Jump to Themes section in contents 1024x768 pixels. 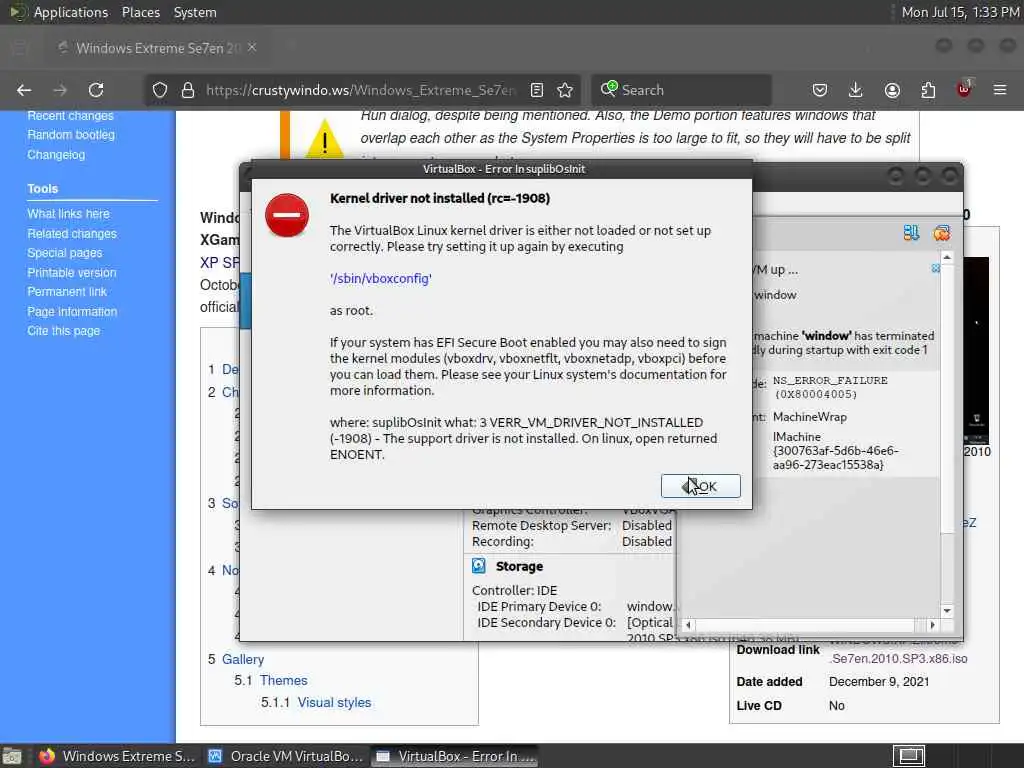click(x=283, y=680)
